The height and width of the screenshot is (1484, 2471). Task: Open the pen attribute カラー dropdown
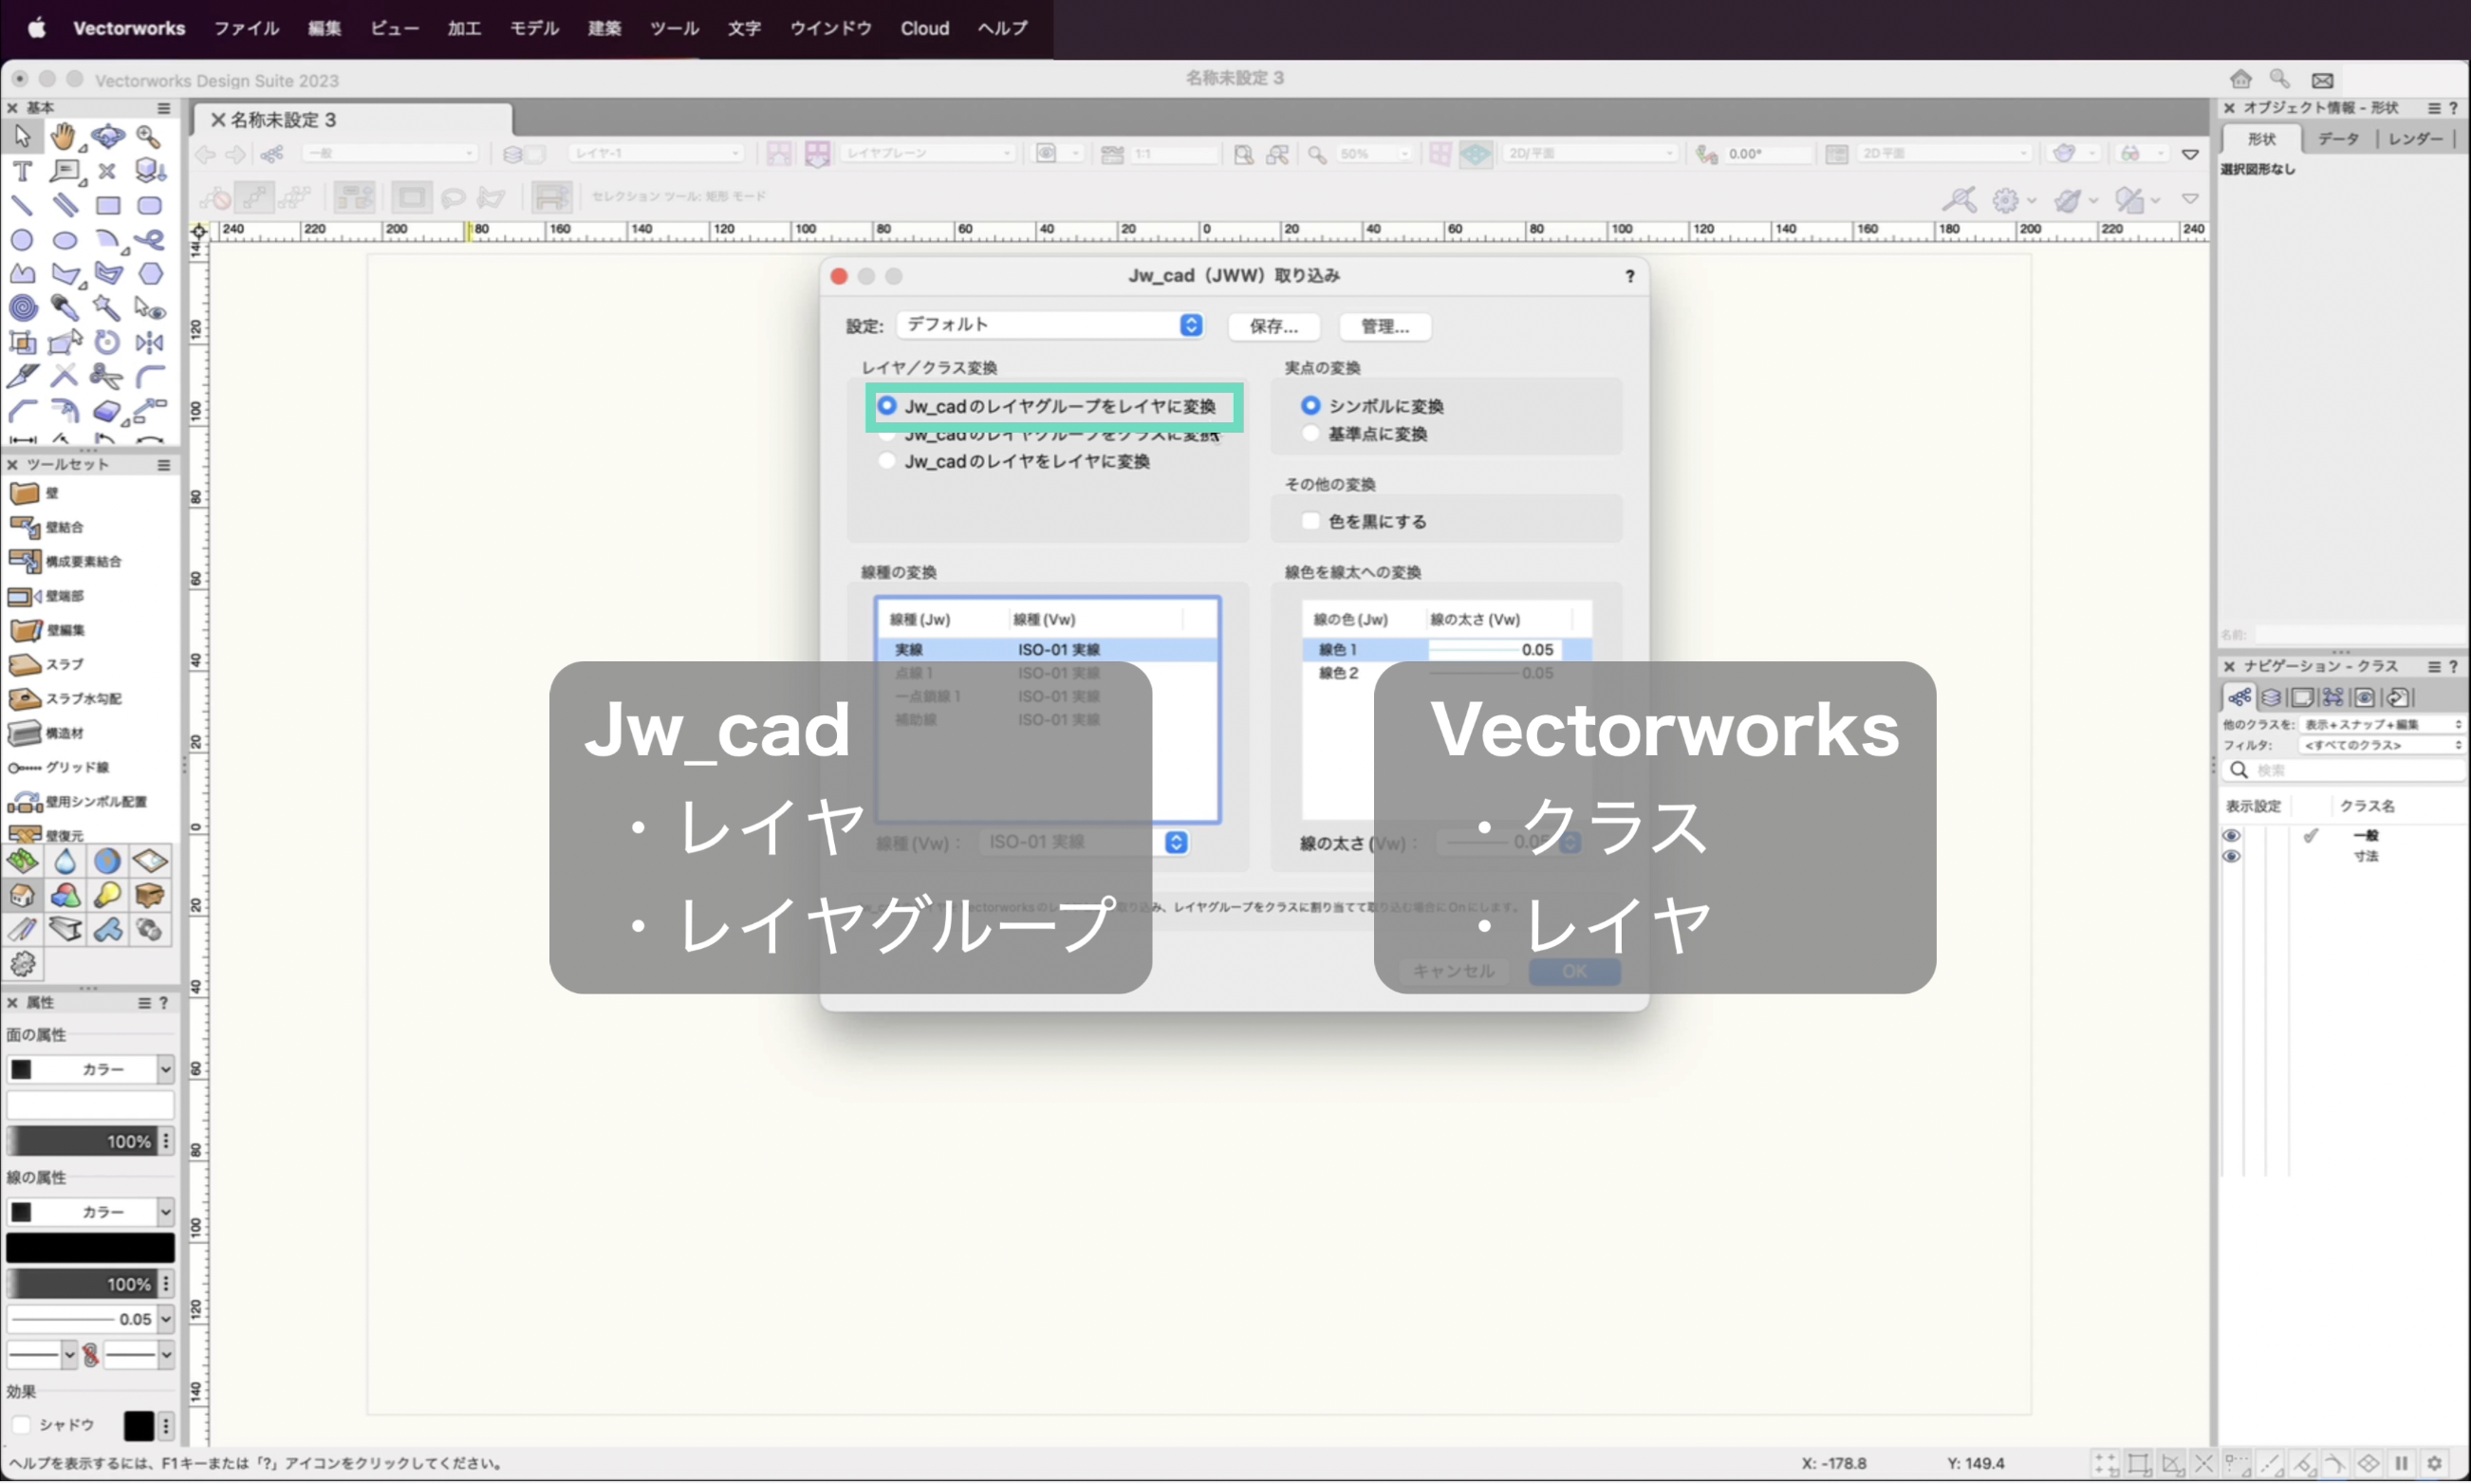[x=90, y=1212]
